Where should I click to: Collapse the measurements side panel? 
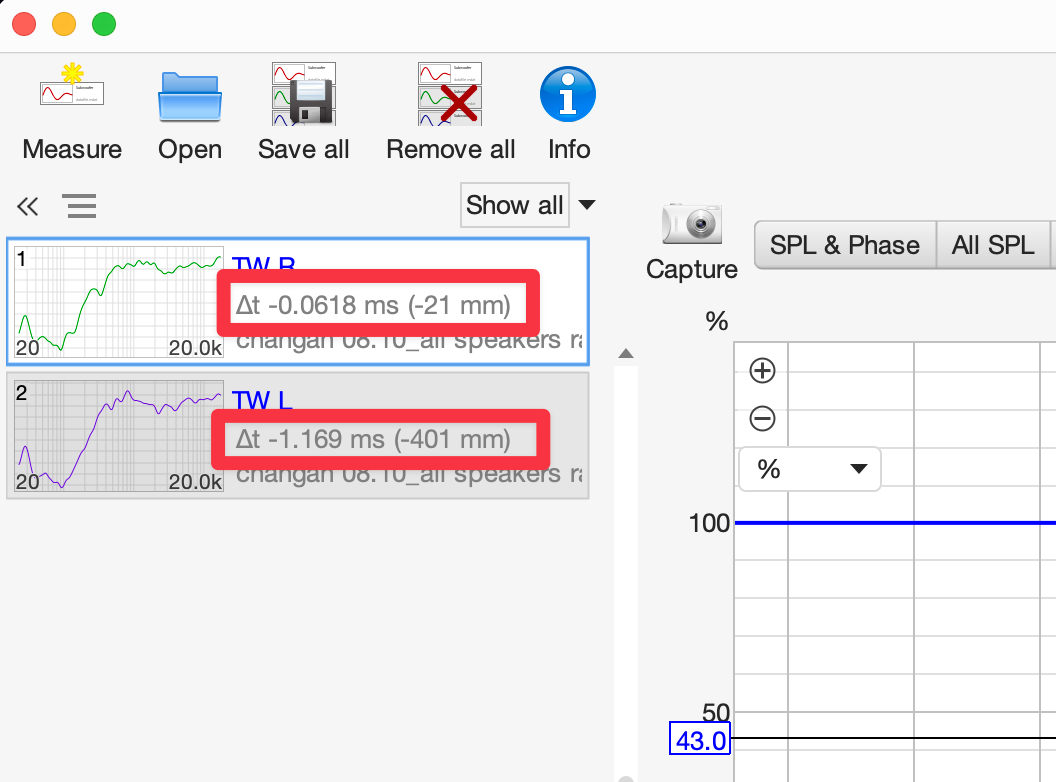pos(27,207)
